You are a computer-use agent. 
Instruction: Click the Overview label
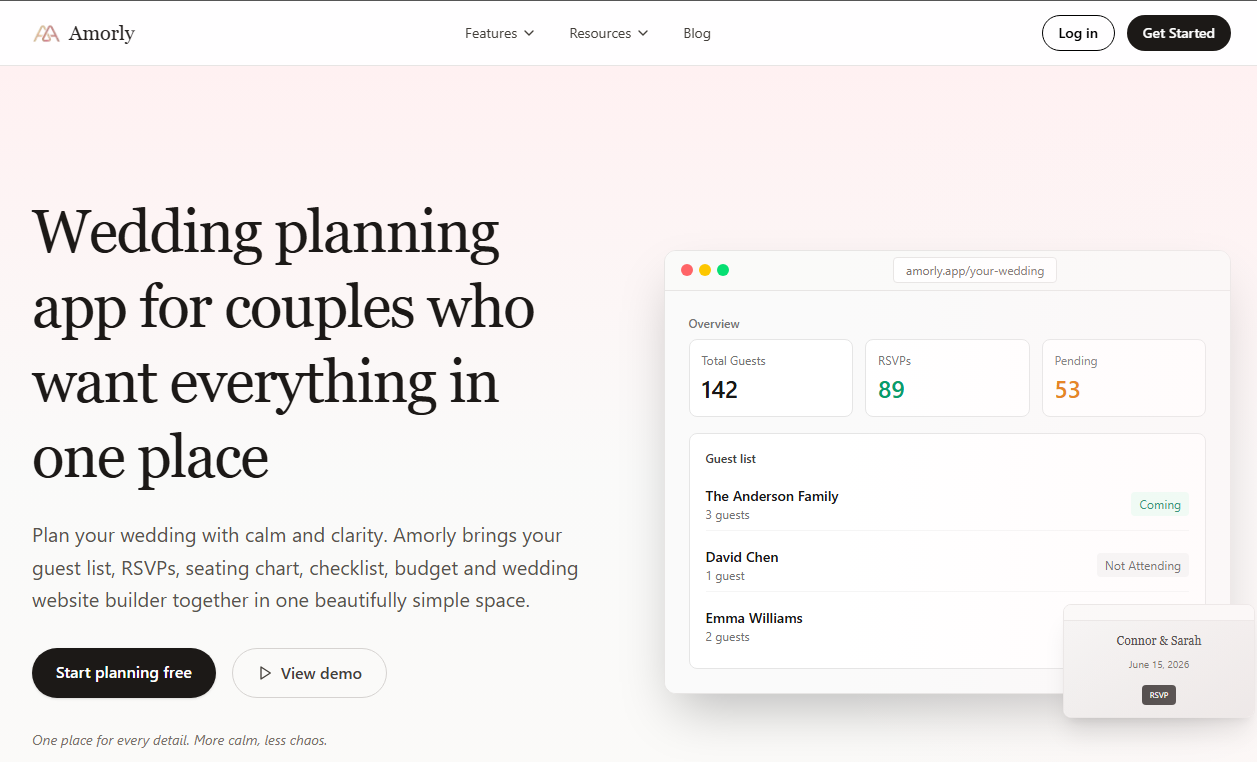[714, 324]
